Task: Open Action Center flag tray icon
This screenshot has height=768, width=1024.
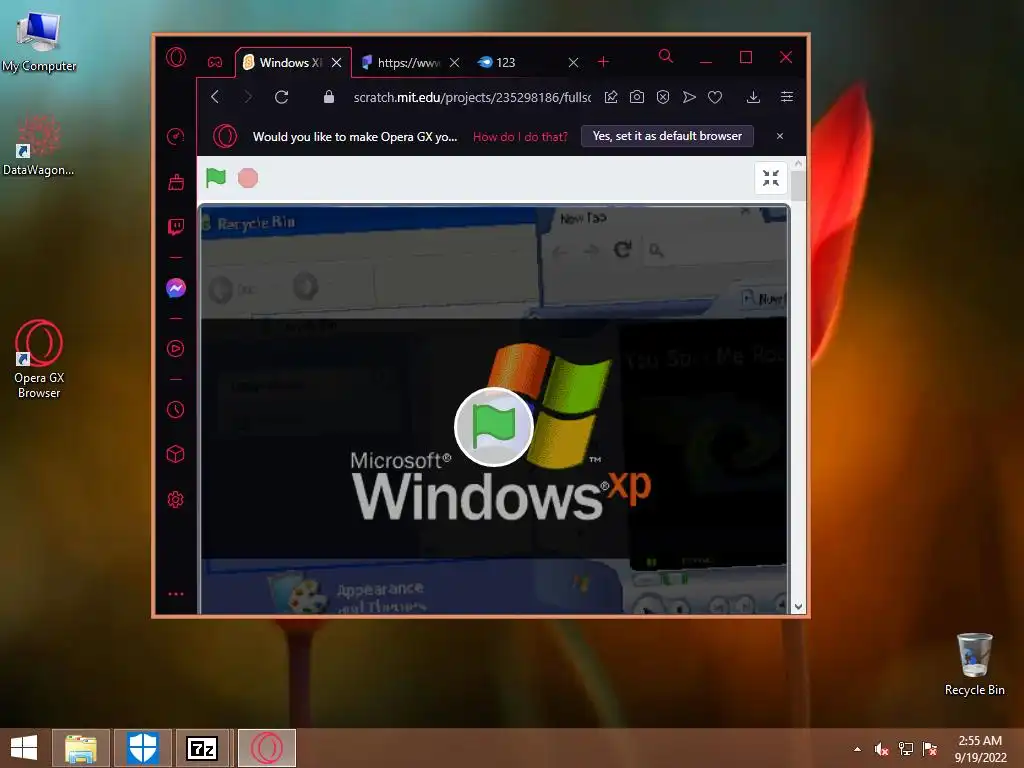Action: coord(930,749)
